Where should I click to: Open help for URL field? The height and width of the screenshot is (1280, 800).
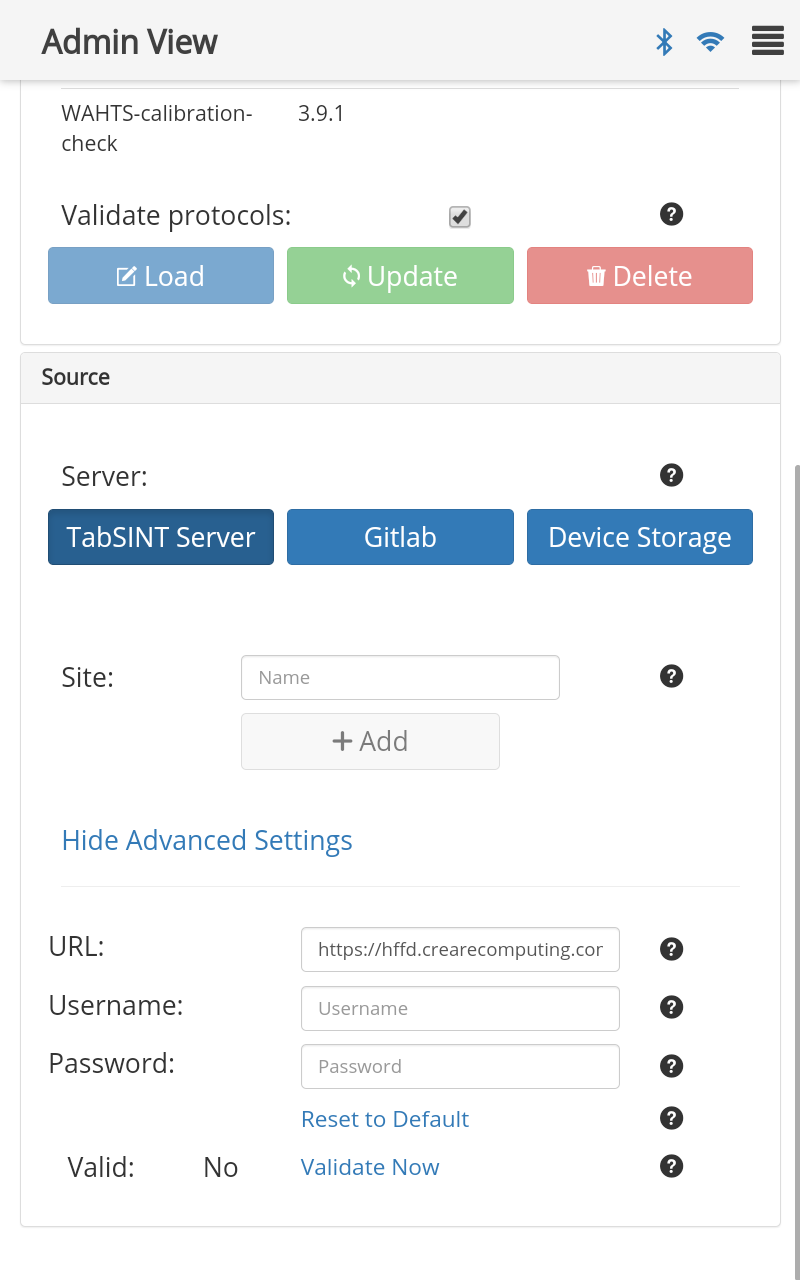pos(672,949)
